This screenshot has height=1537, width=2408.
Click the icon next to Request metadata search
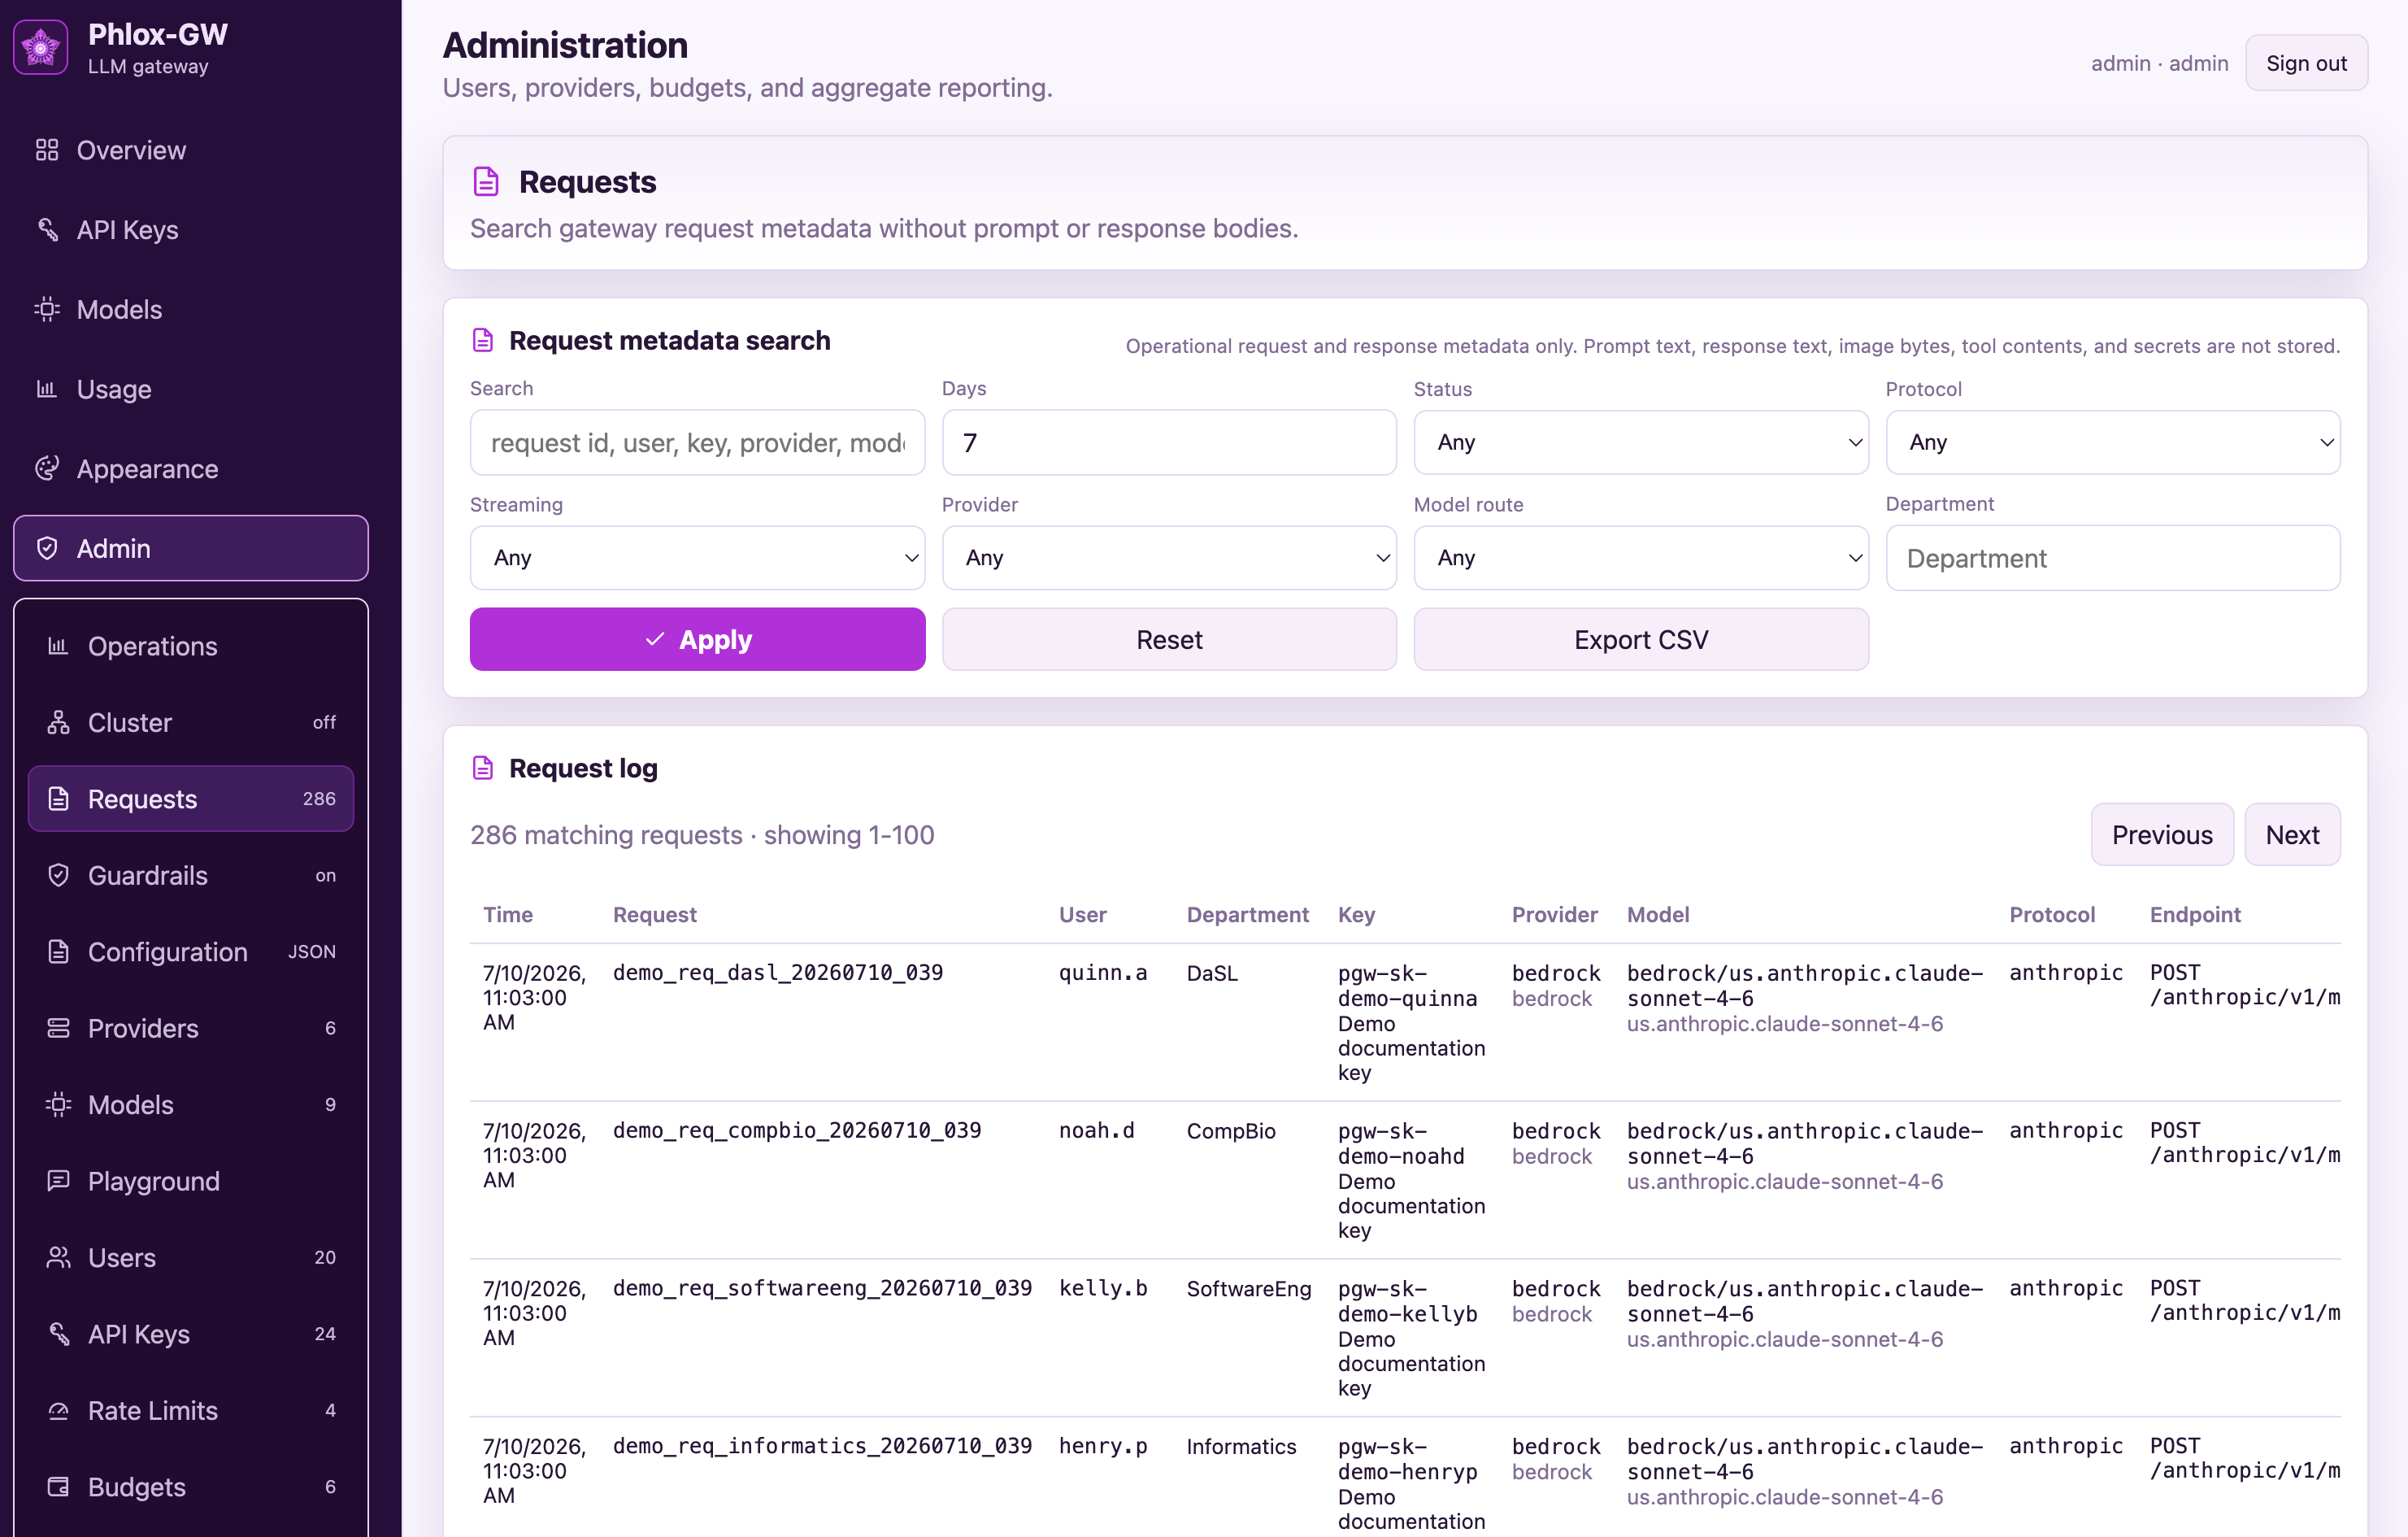pyautogui.click(x=483, y=341)
